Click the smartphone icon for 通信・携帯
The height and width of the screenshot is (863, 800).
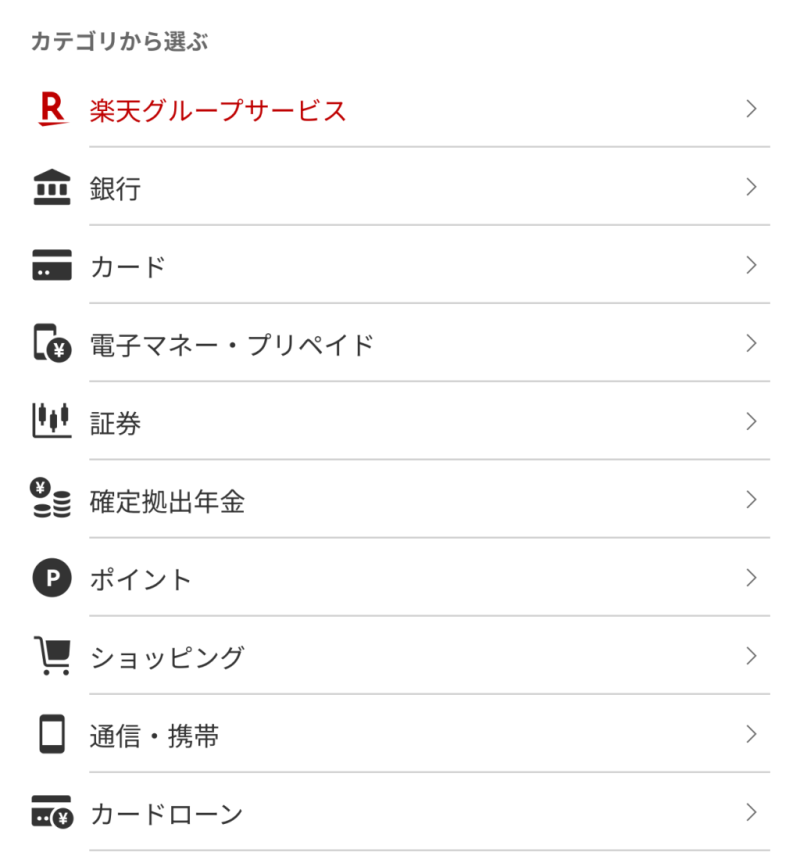[52, 735]
